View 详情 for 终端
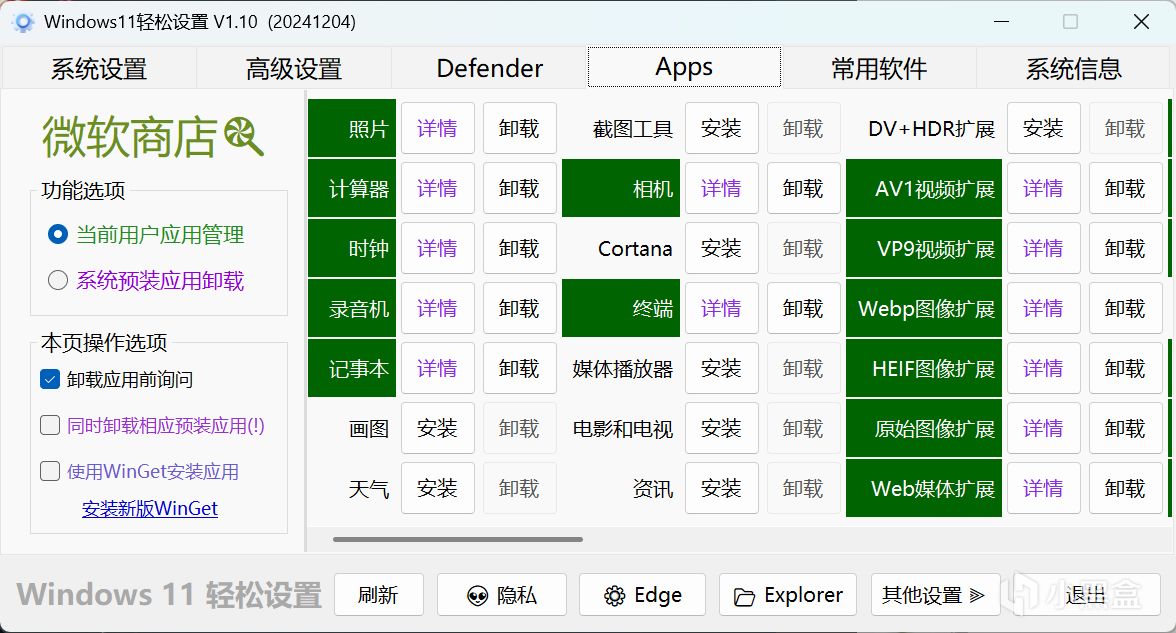 pos(722,308)
